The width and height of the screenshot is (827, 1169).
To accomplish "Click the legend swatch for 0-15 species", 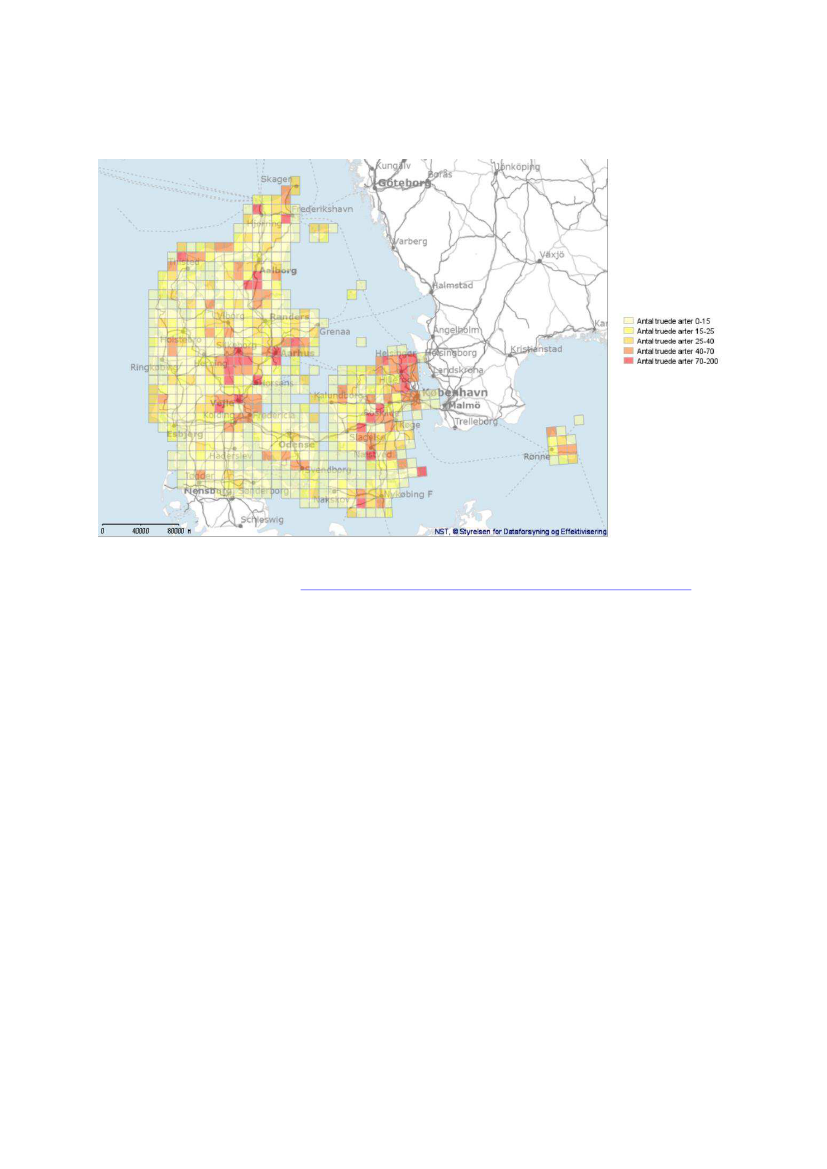I will (628, 321).
